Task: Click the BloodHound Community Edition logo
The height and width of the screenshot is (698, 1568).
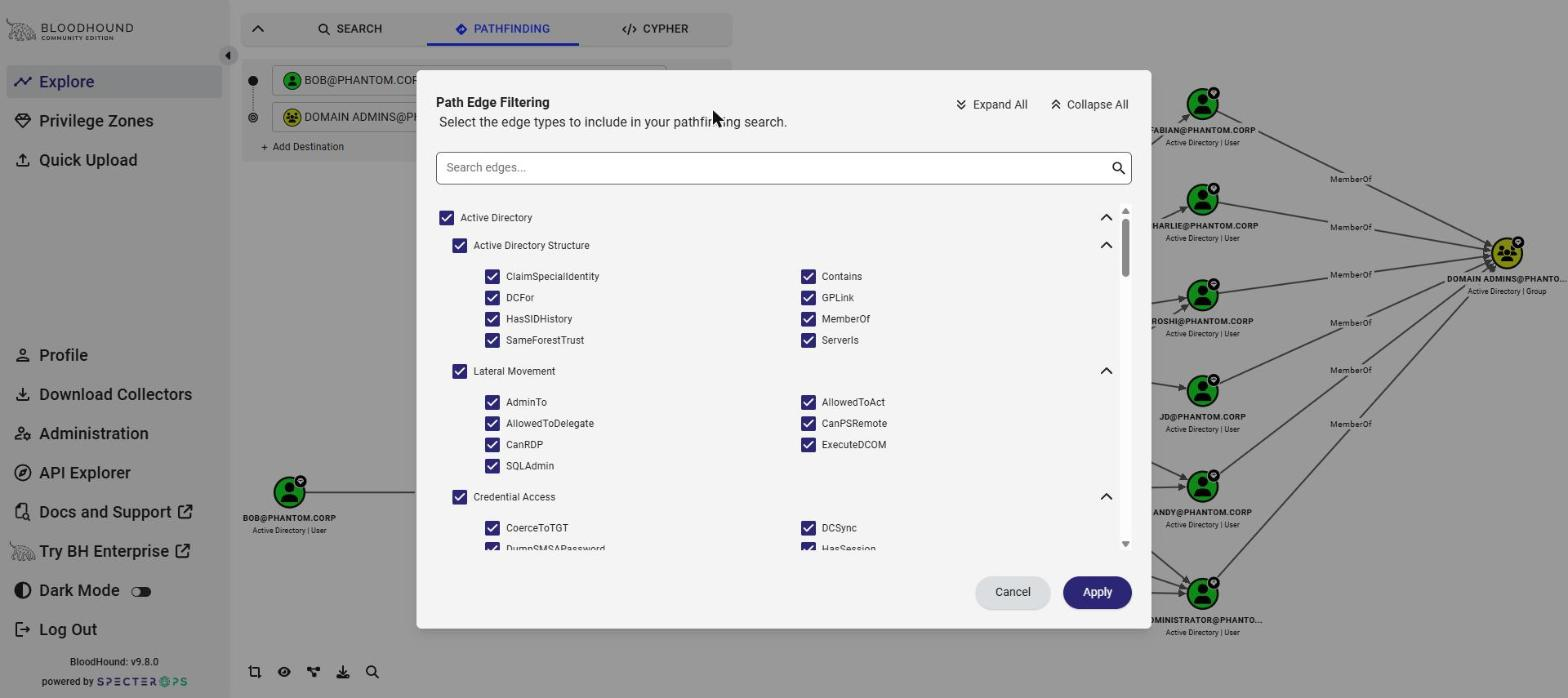Action: click(70, 30)
